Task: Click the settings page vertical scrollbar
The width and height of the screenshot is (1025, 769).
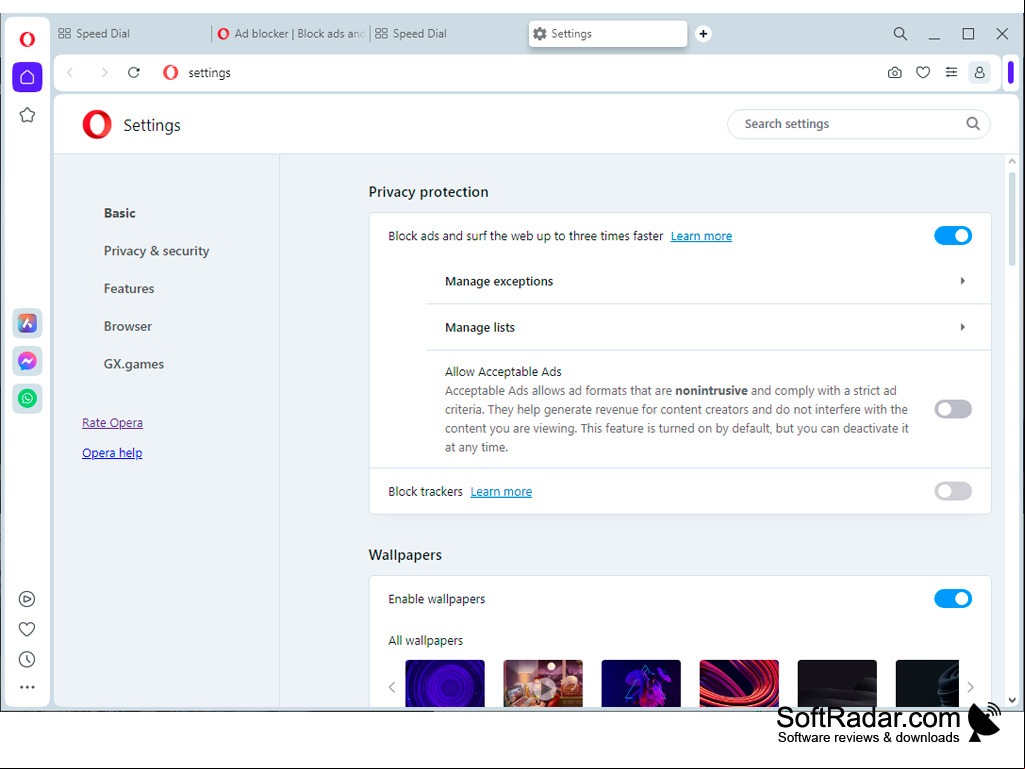Action: click(1012, 218)
